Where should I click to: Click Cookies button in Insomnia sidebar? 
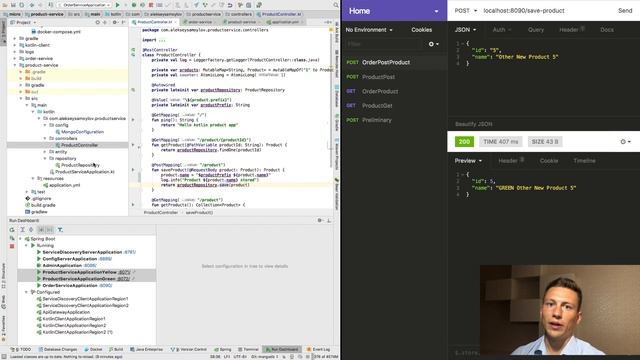(422, 30)
